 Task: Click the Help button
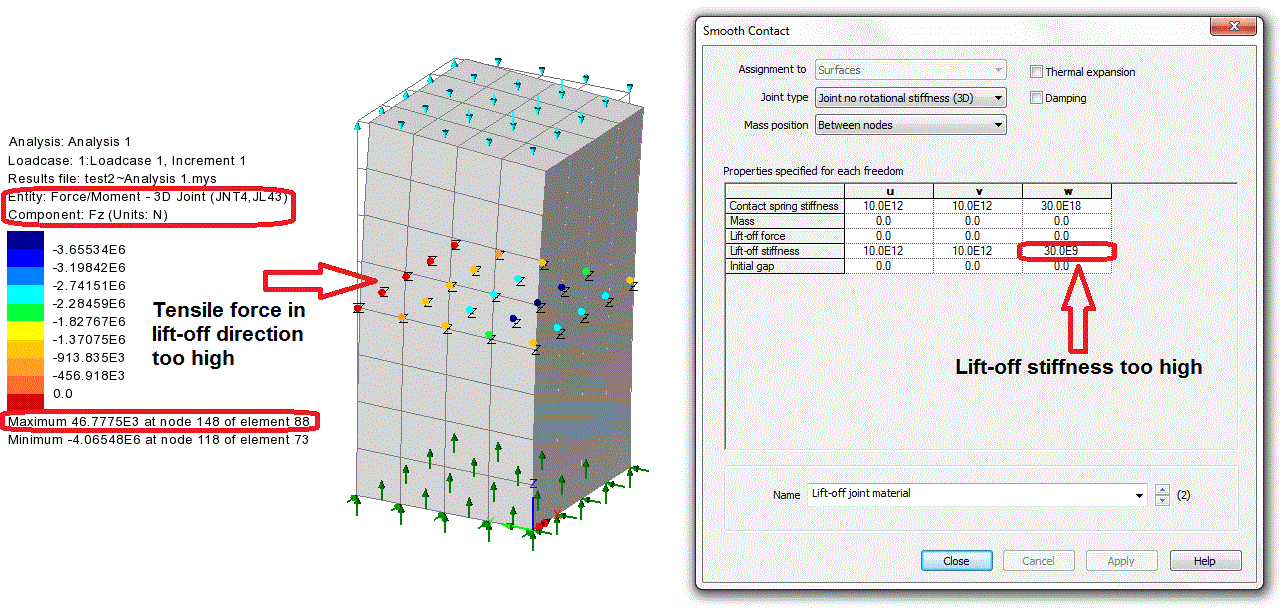click(1205, 561)
